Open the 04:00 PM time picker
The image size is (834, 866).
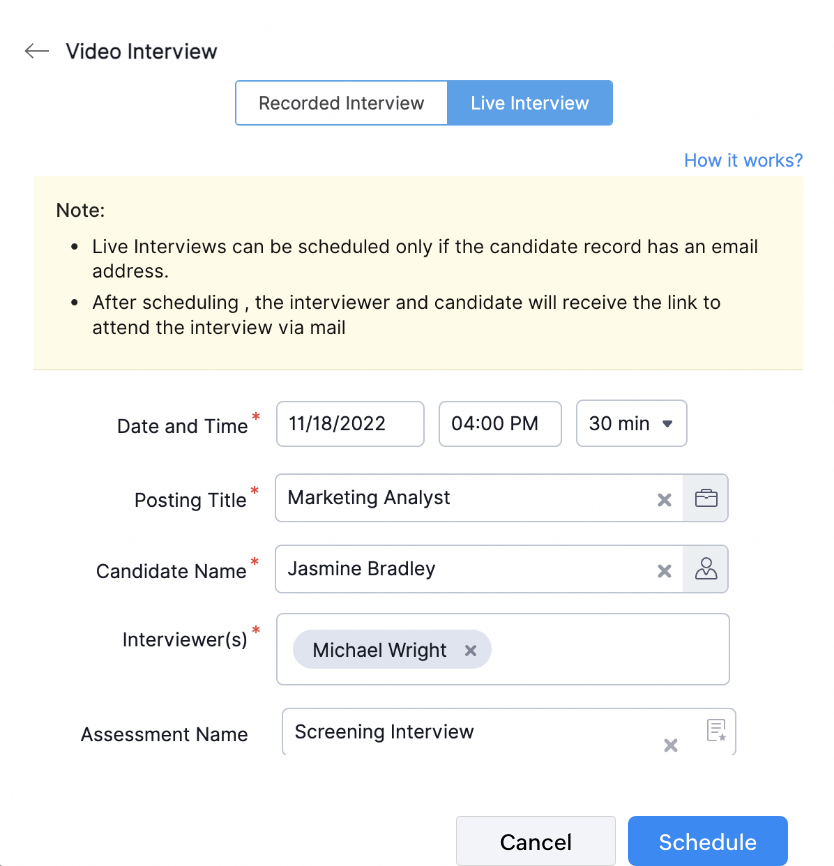tap(501, 423)
